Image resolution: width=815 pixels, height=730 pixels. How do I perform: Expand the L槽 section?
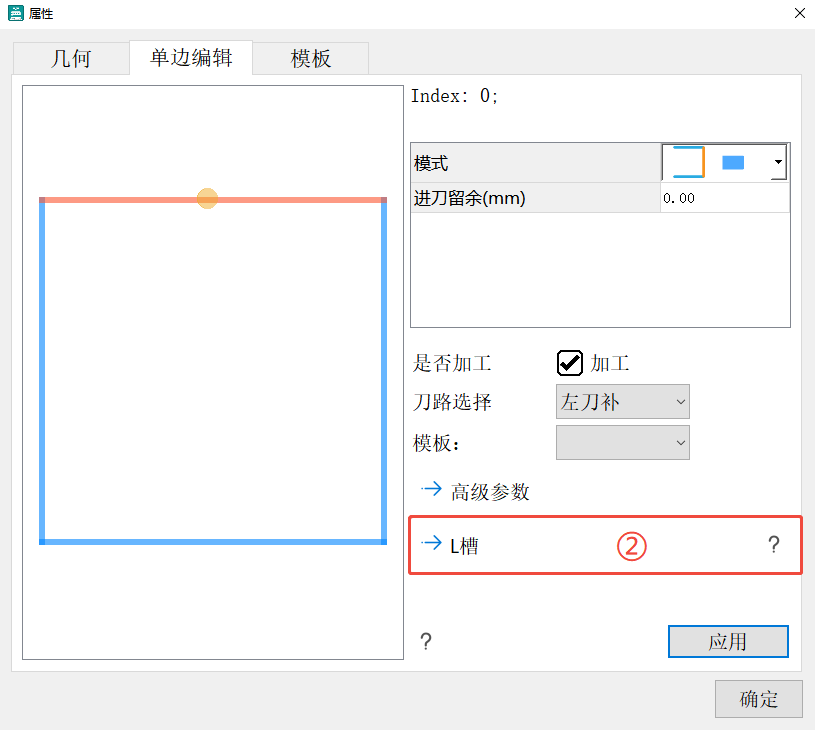click(x=451, y=545)
